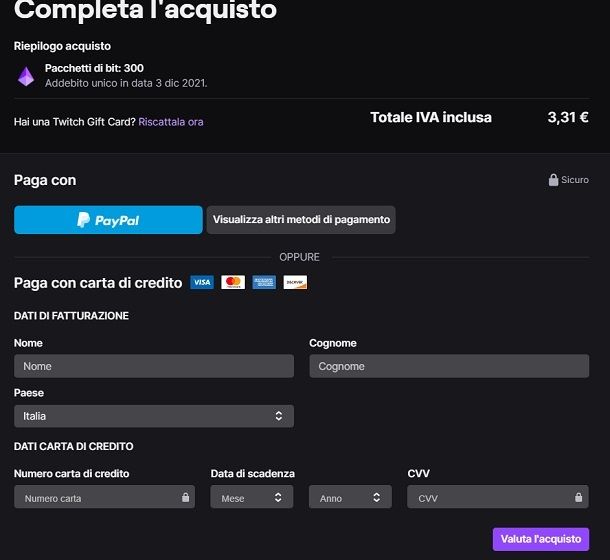
Task: Click the Paga con carta di credito heading
Action: (x=98, y=283)
